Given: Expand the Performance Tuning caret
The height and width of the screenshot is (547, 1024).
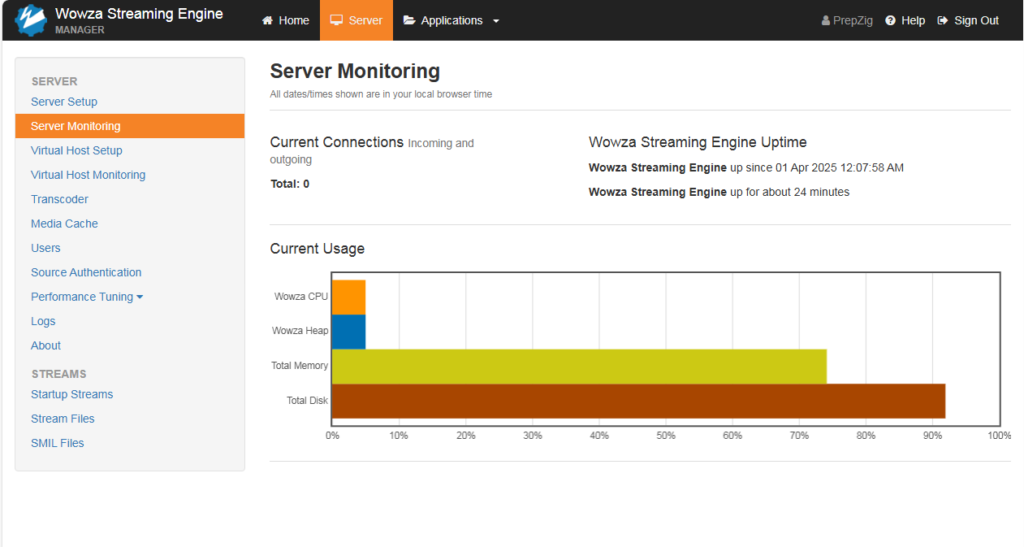Looking at the screenshot, I should coord(140,297).
